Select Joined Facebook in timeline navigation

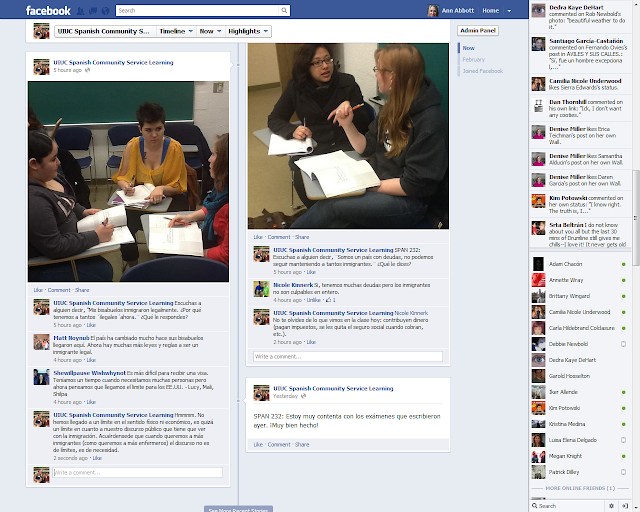click(482, 71)
